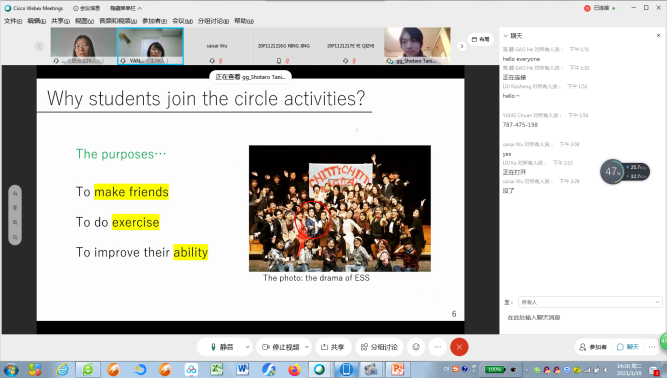Show the 参加者 participants panel
667x378 pixels.
(593, 347)
